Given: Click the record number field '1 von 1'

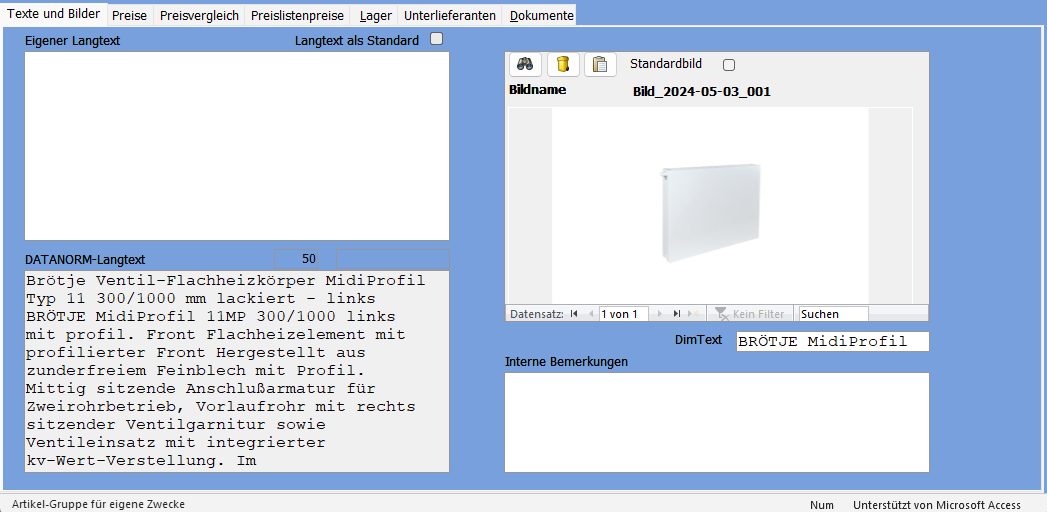Looking at the screenshot, I should click(623, 314).
